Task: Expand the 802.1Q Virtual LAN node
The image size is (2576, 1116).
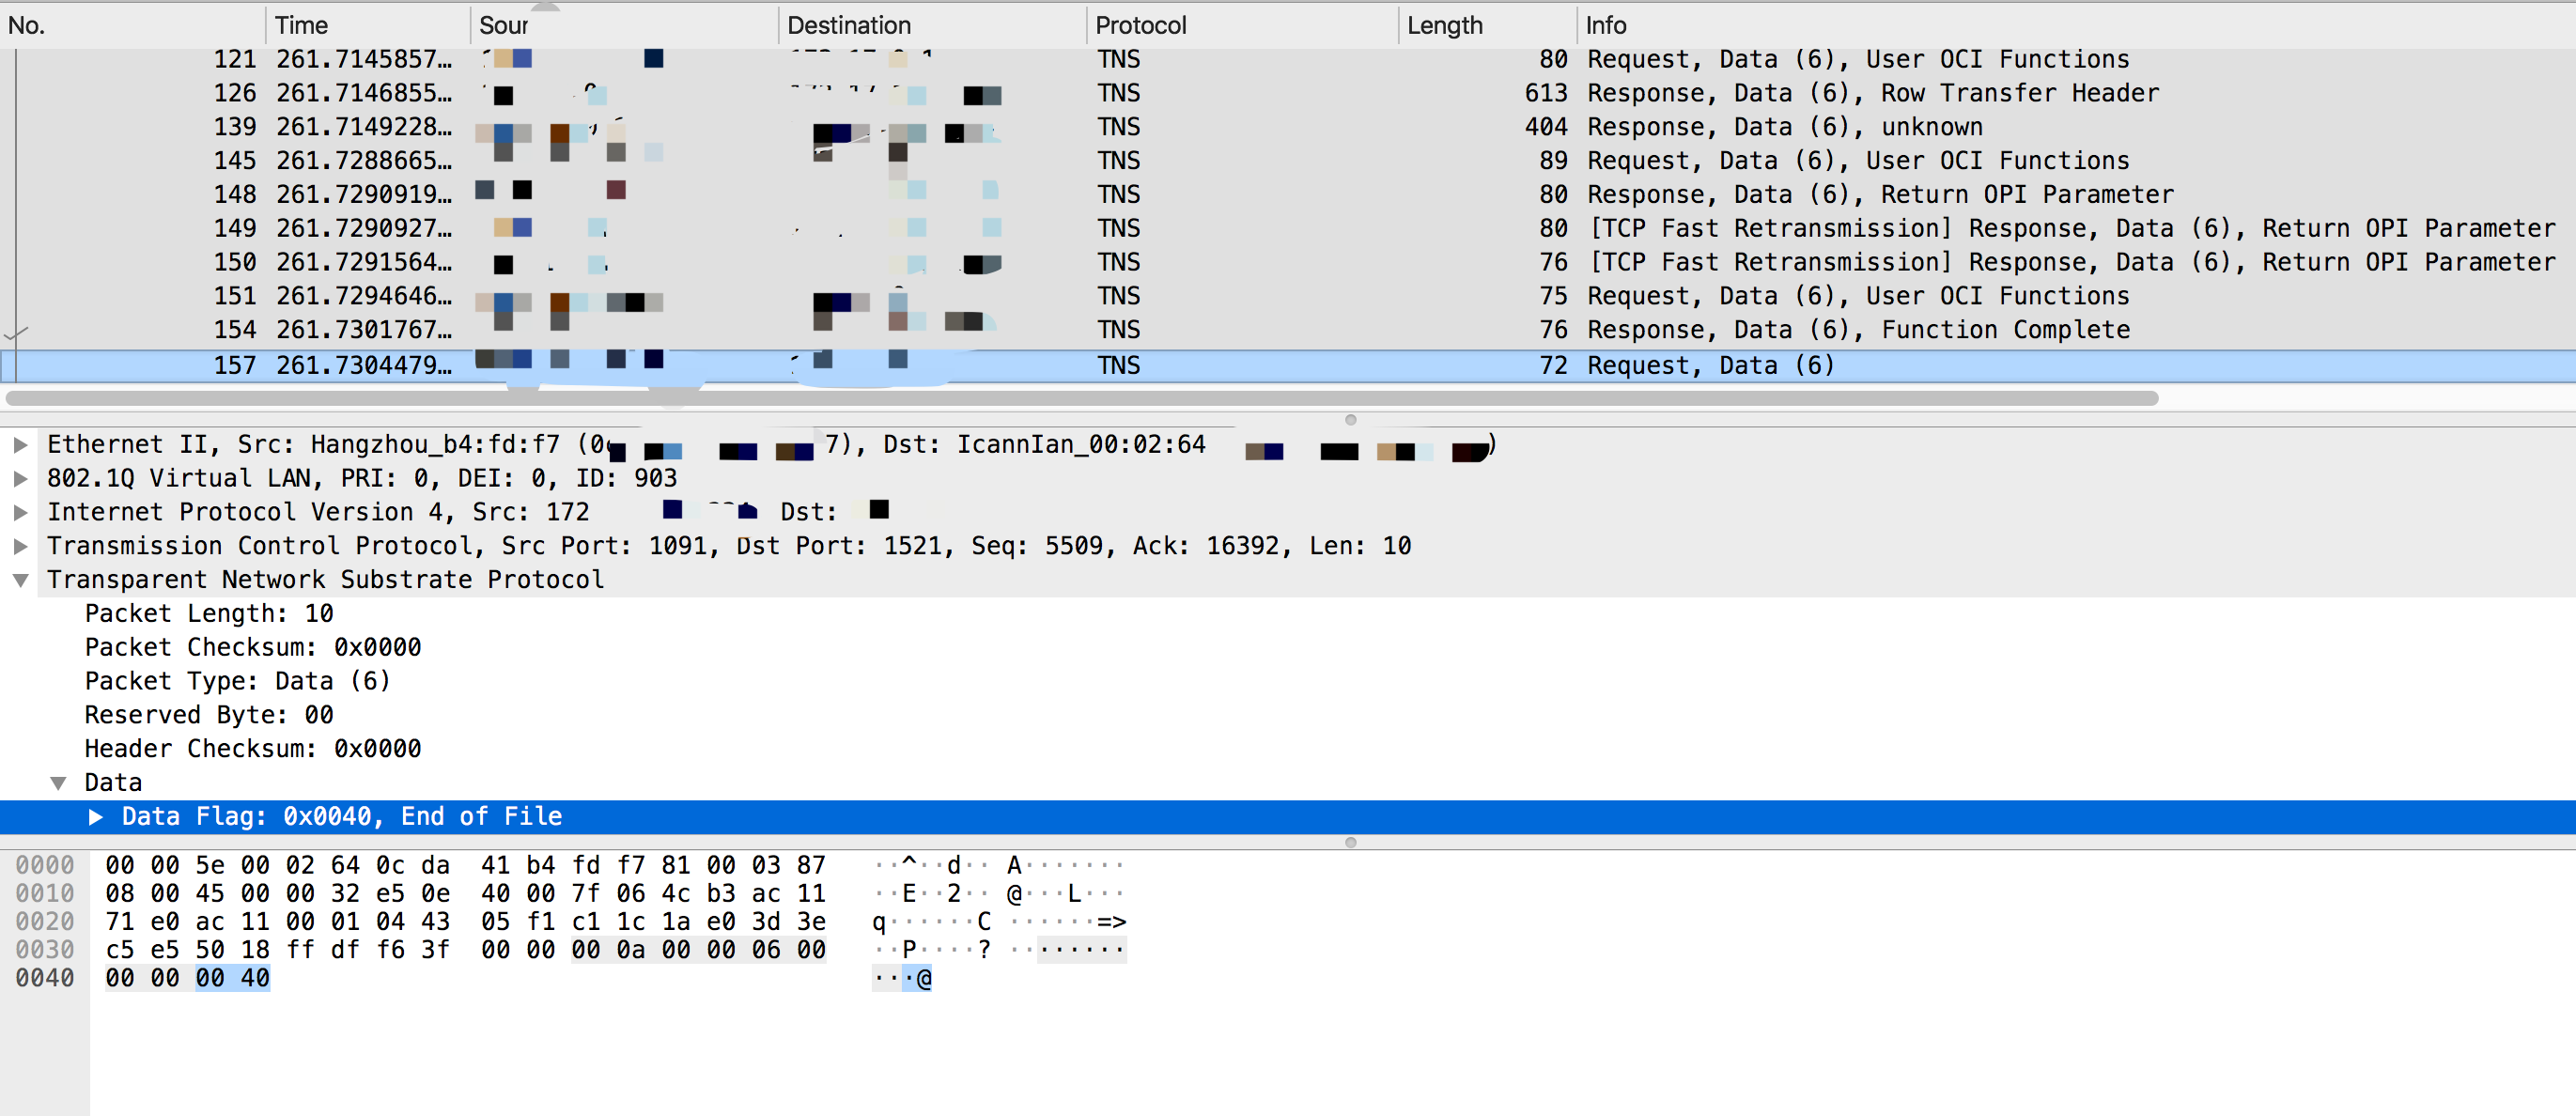Action: tap(20, 479)
